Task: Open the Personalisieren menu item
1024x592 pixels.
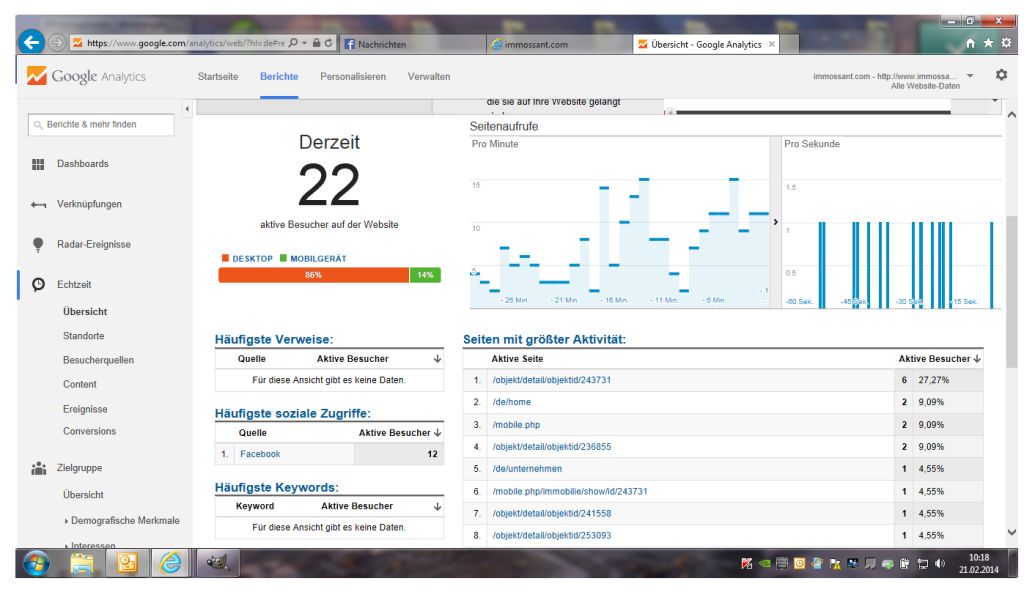Action: click(352, 77)
